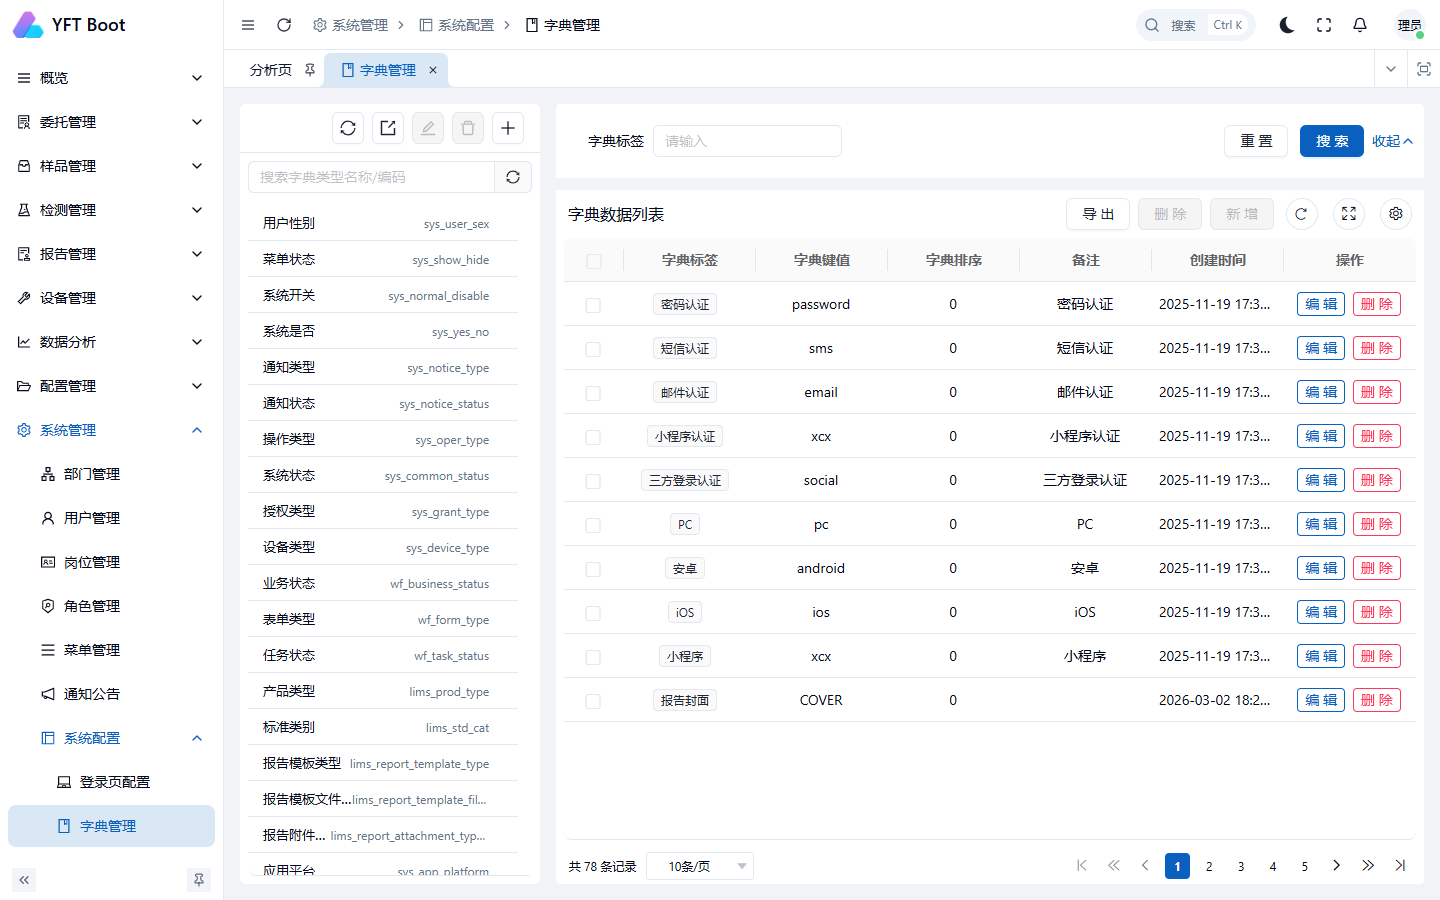Open notifications bell icon
The image size is (1440, 900).
coord(1360,25)
